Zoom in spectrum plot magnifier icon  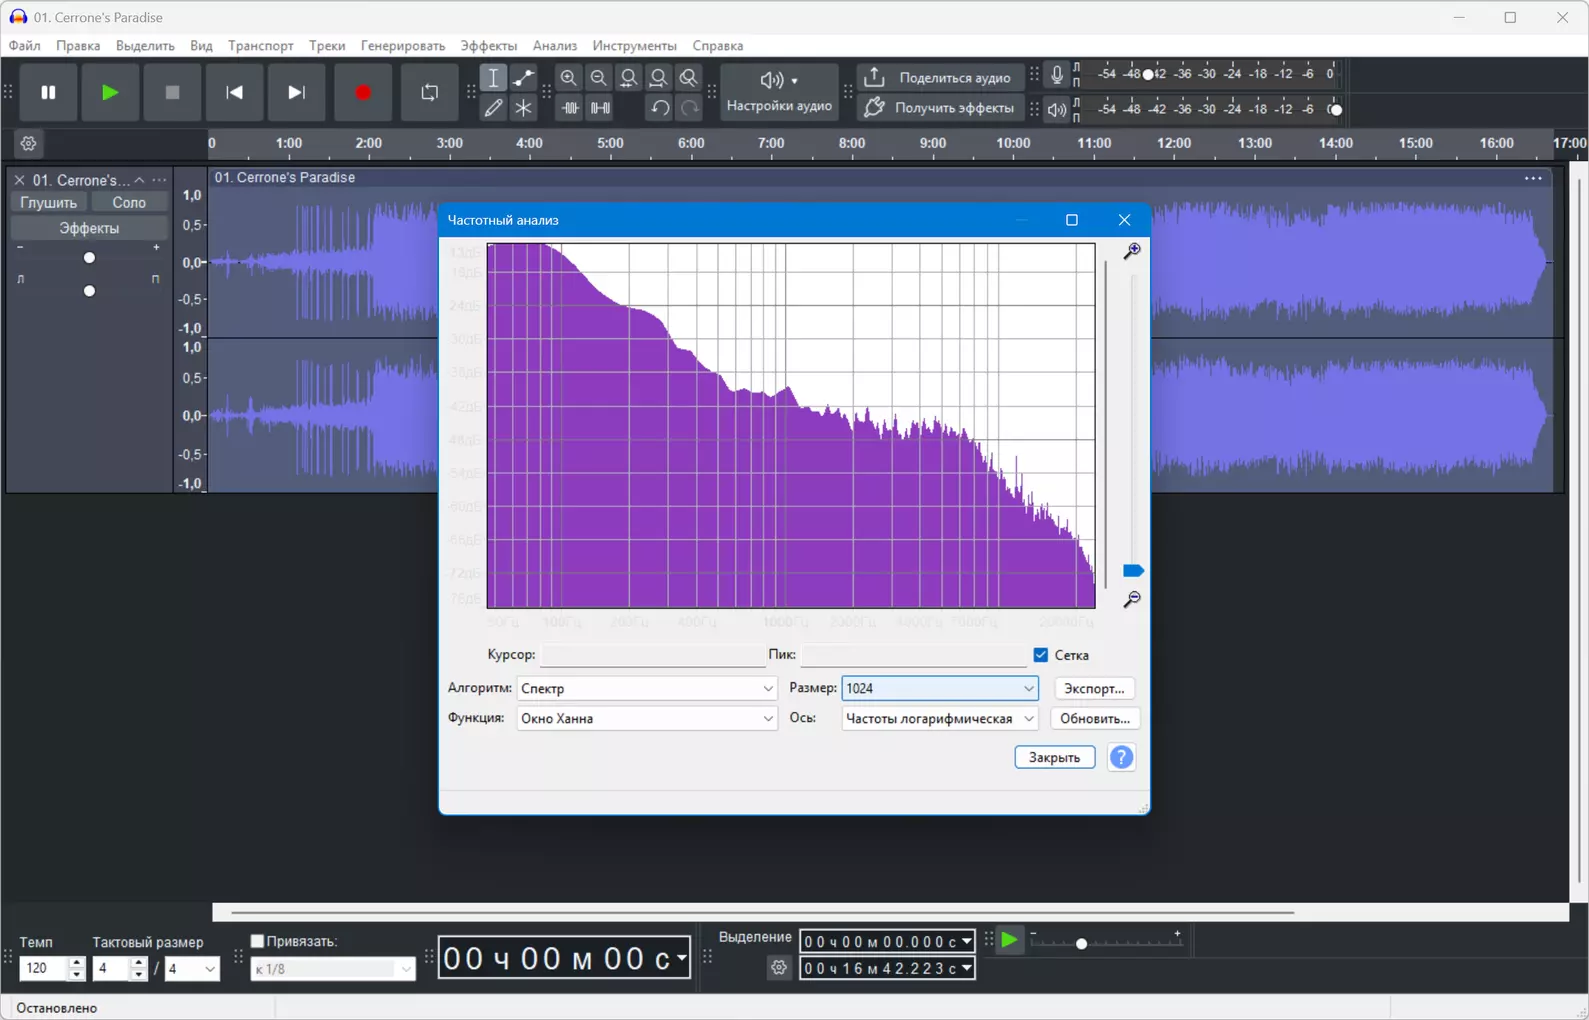click(x=1132, y=251)
